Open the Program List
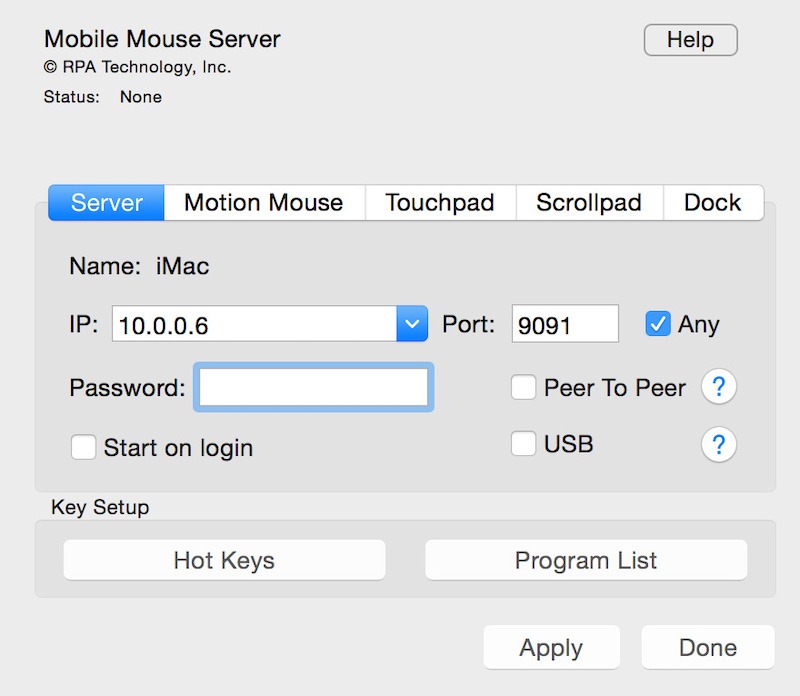The image size is (800, 696). coord(586,560)
